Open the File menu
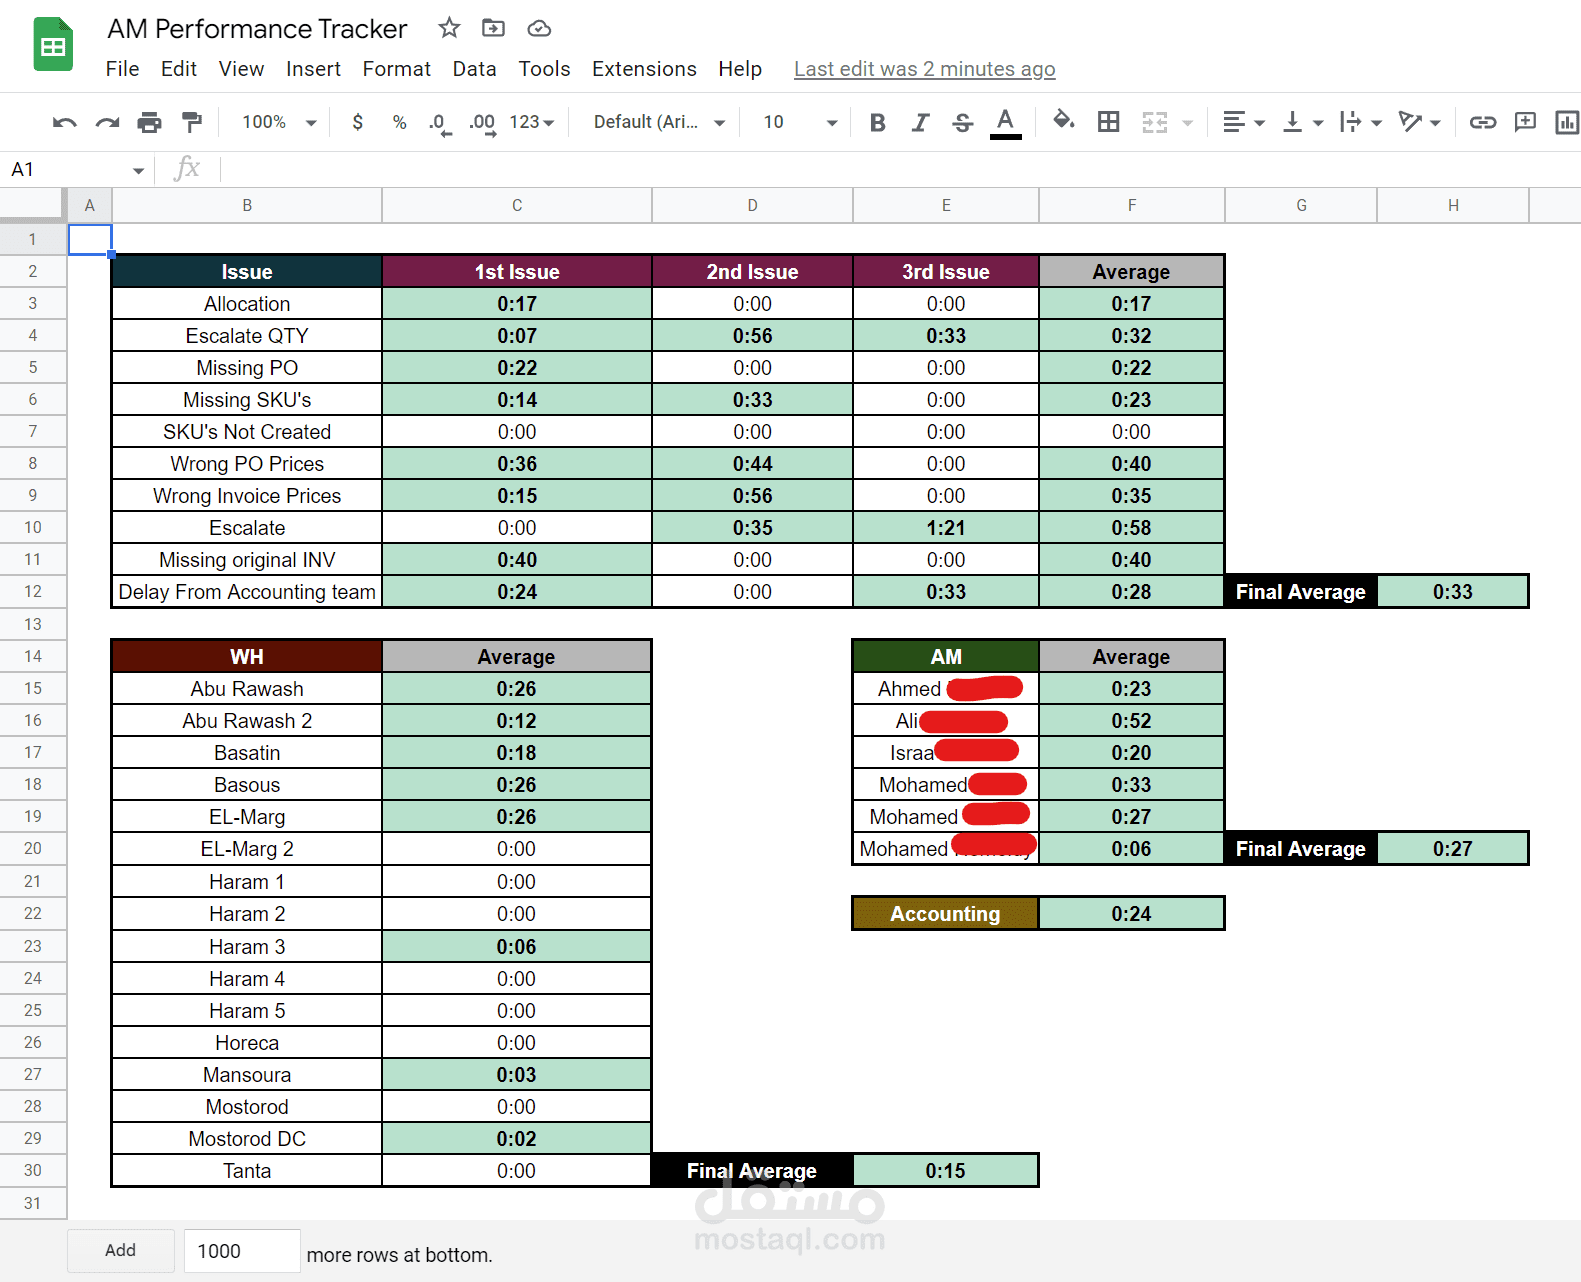Image resolution: width=1581 pixels, height=1282 pixels. click(x=122, y=69)
